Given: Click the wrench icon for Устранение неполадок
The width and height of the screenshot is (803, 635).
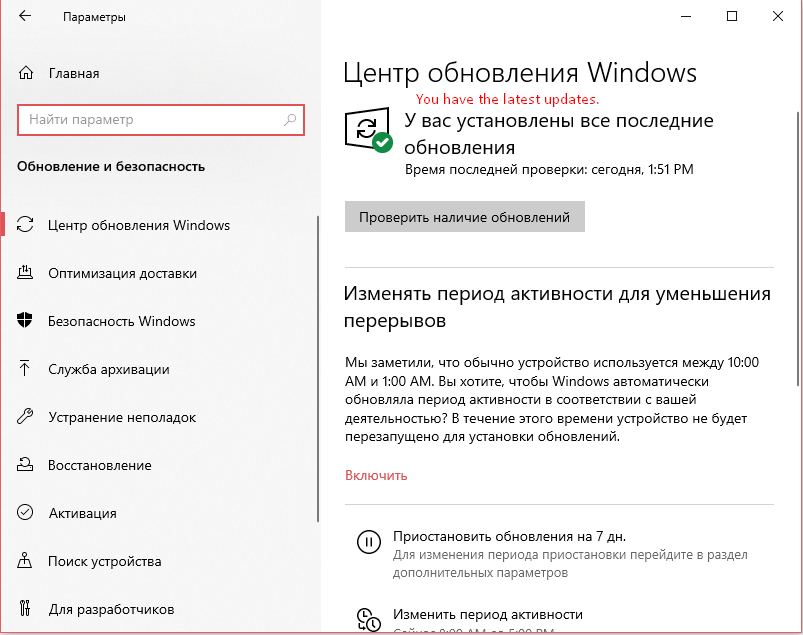Looking at the screenshot, I should [x=25, y=416].
